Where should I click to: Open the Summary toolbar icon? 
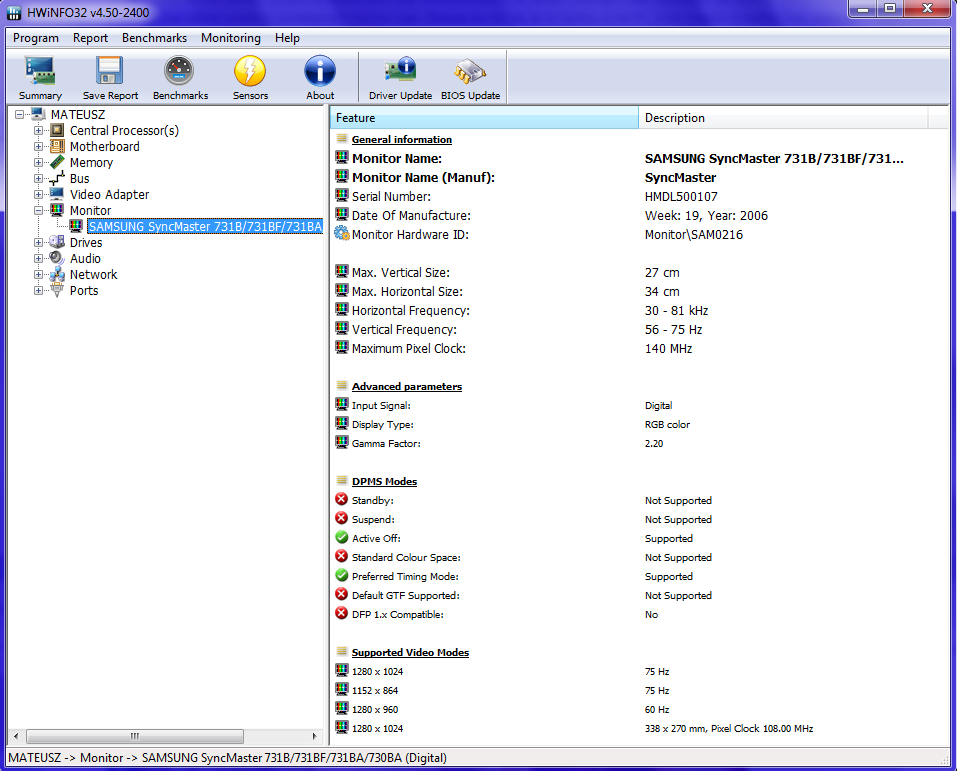(40, 71)
